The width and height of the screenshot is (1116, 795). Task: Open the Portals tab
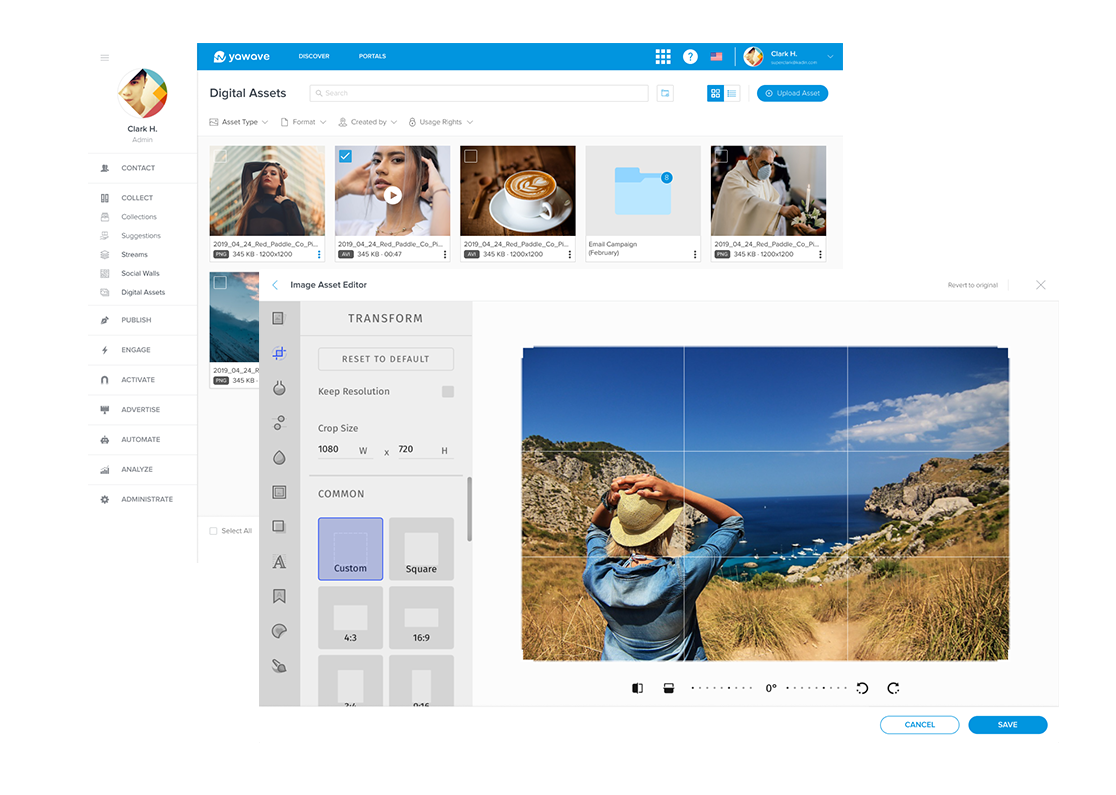pyautogui.click(x=372, y=56)
